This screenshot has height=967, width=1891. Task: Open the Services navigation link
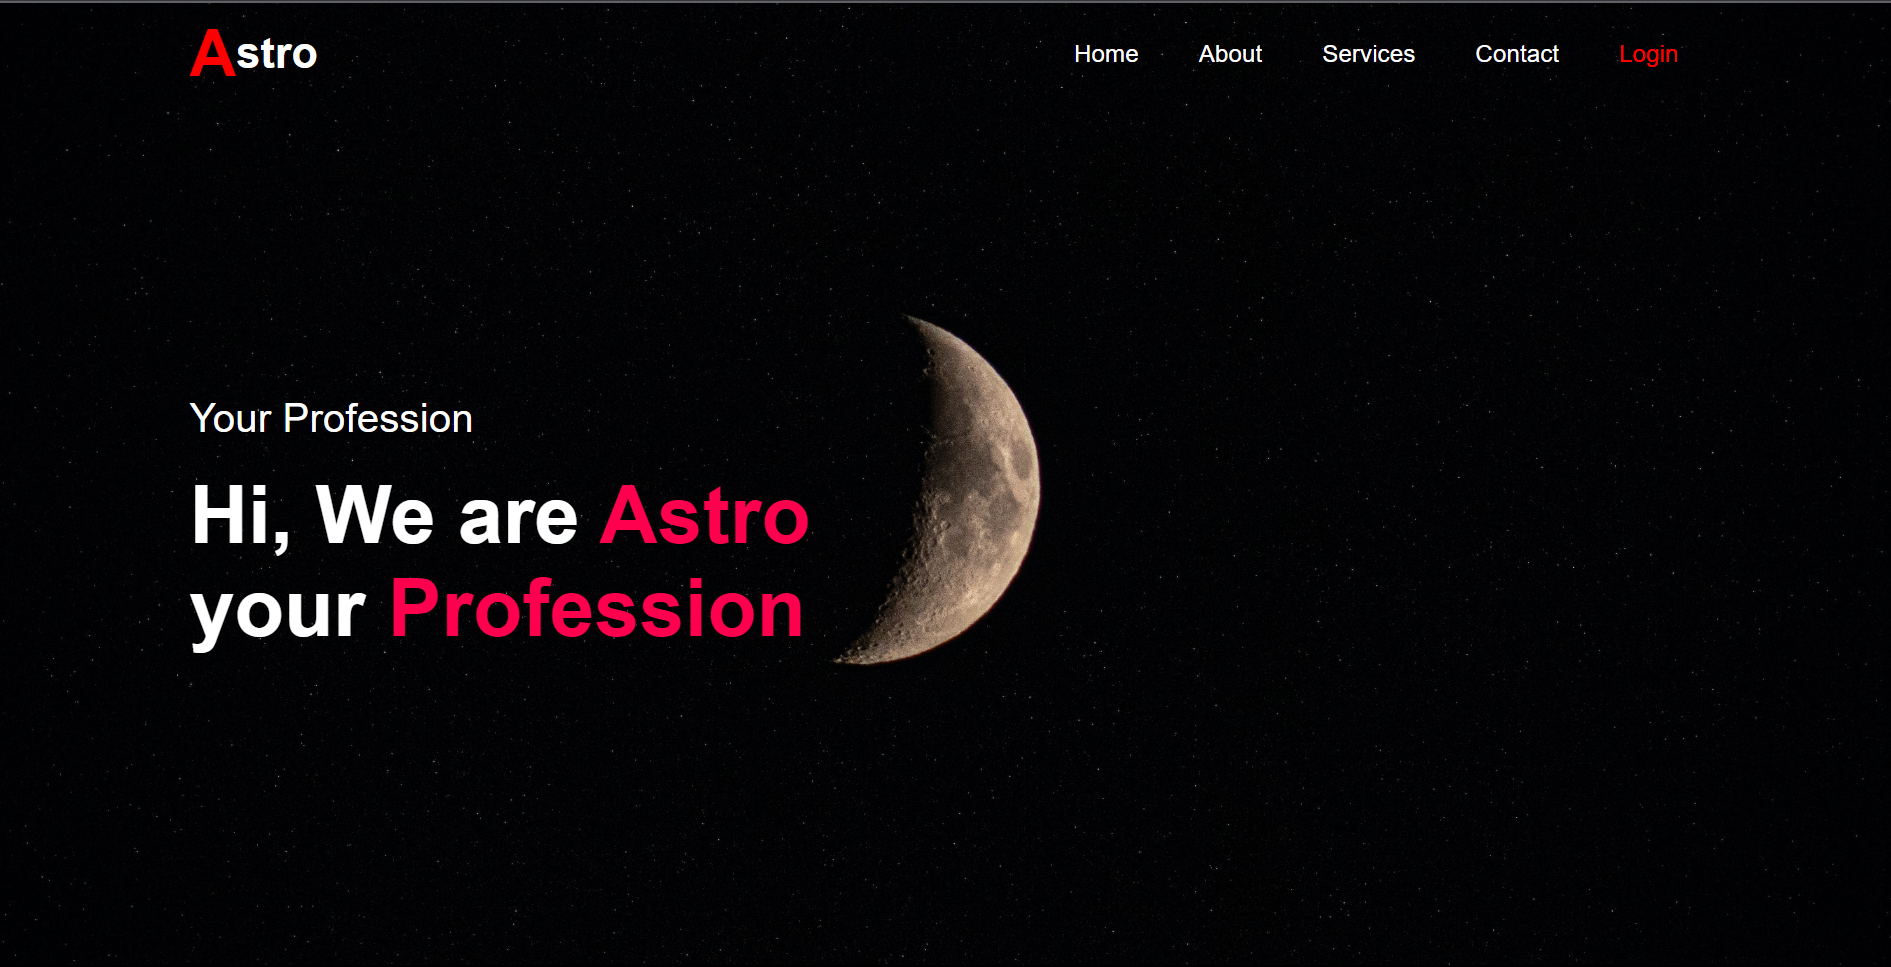[1367, 54]
